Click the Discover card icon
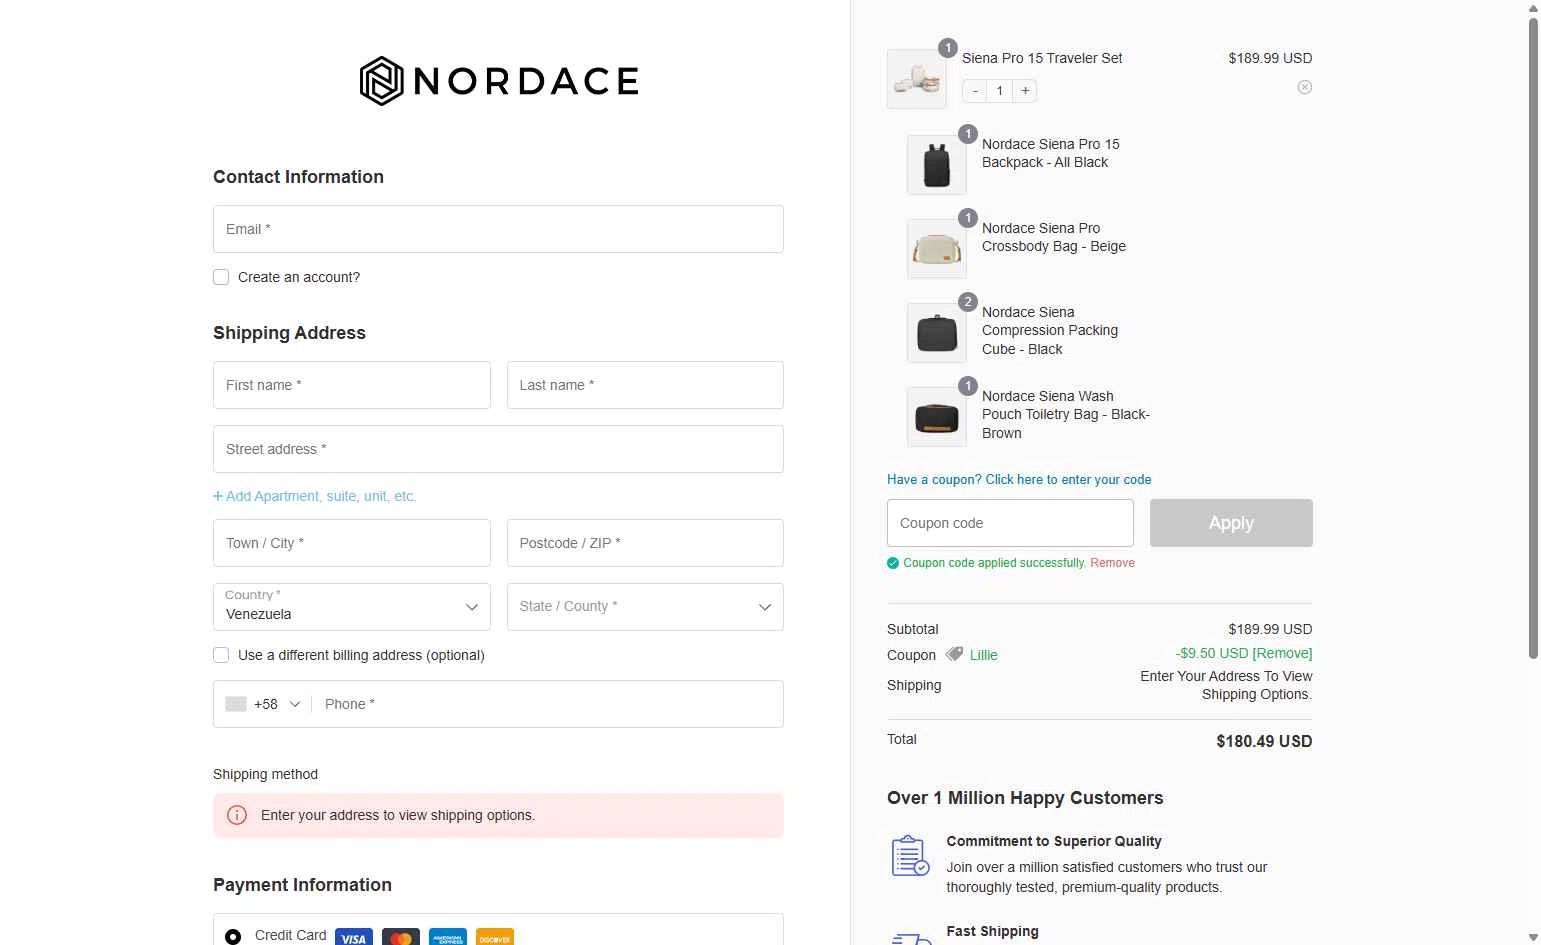This screenshot has width=1541, height=945. coord(495,937)
